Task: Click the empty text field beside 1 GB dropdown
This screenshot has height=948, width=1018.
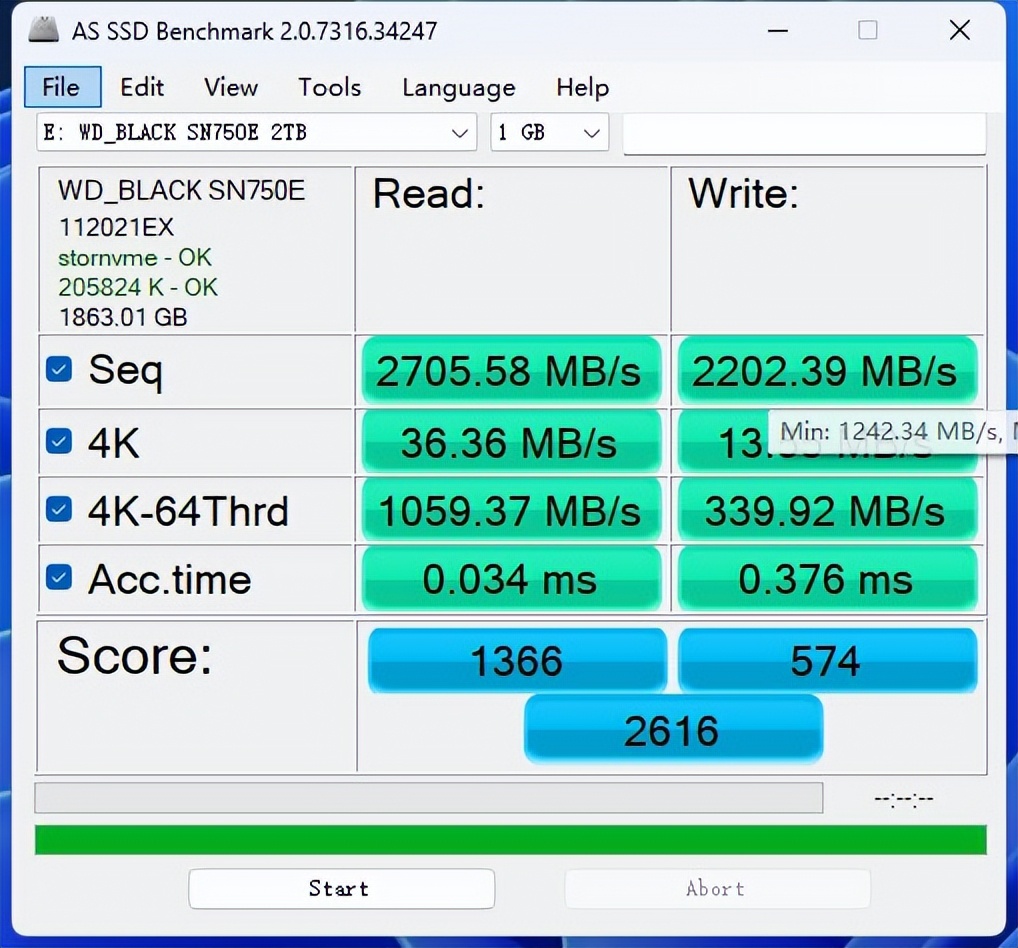Action: pos(804,134)
